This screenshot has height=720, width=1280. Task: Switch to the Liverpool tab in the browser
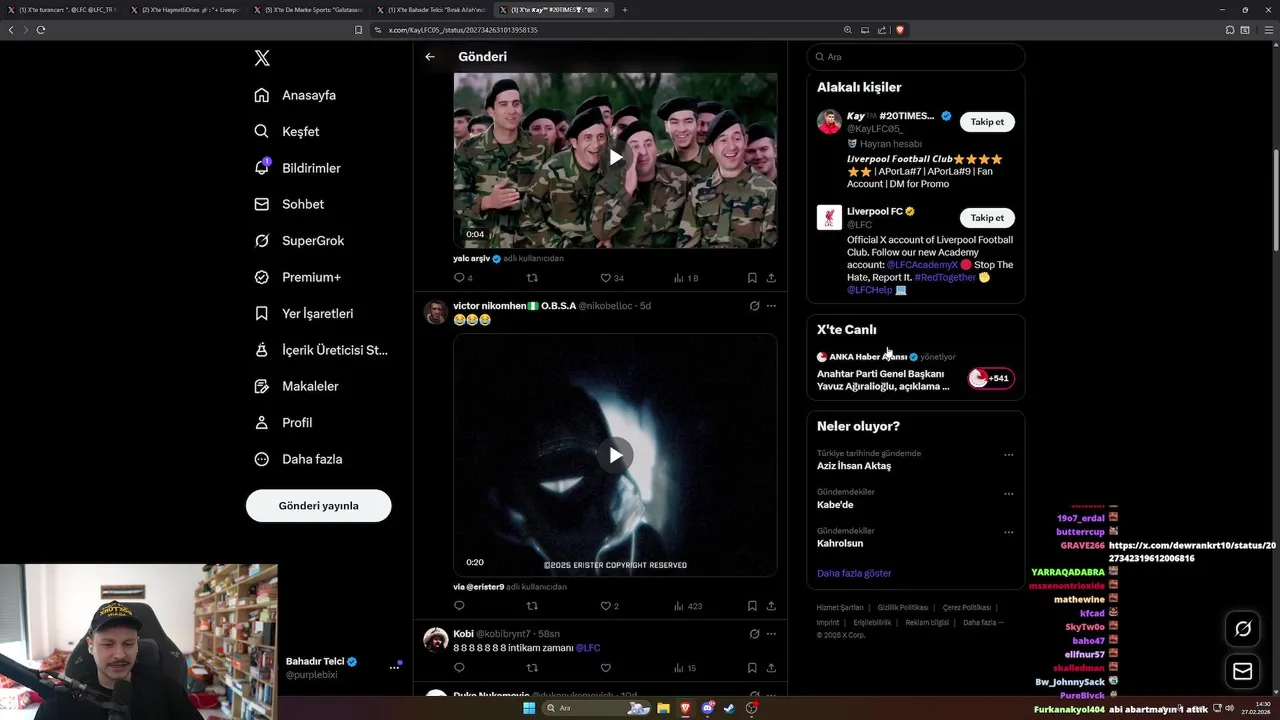tap(188, 10)
